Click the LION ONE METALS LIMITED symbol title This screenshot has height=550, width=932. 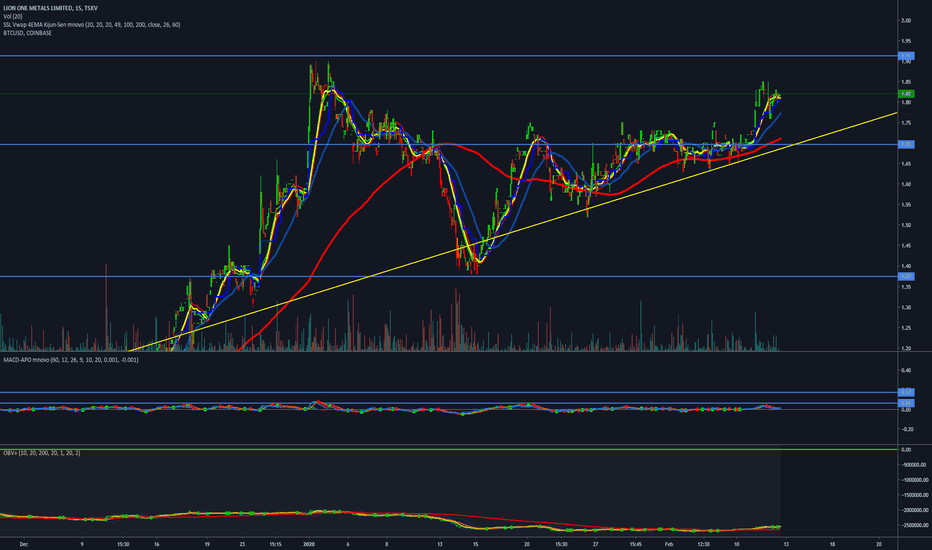click(51, 8)
